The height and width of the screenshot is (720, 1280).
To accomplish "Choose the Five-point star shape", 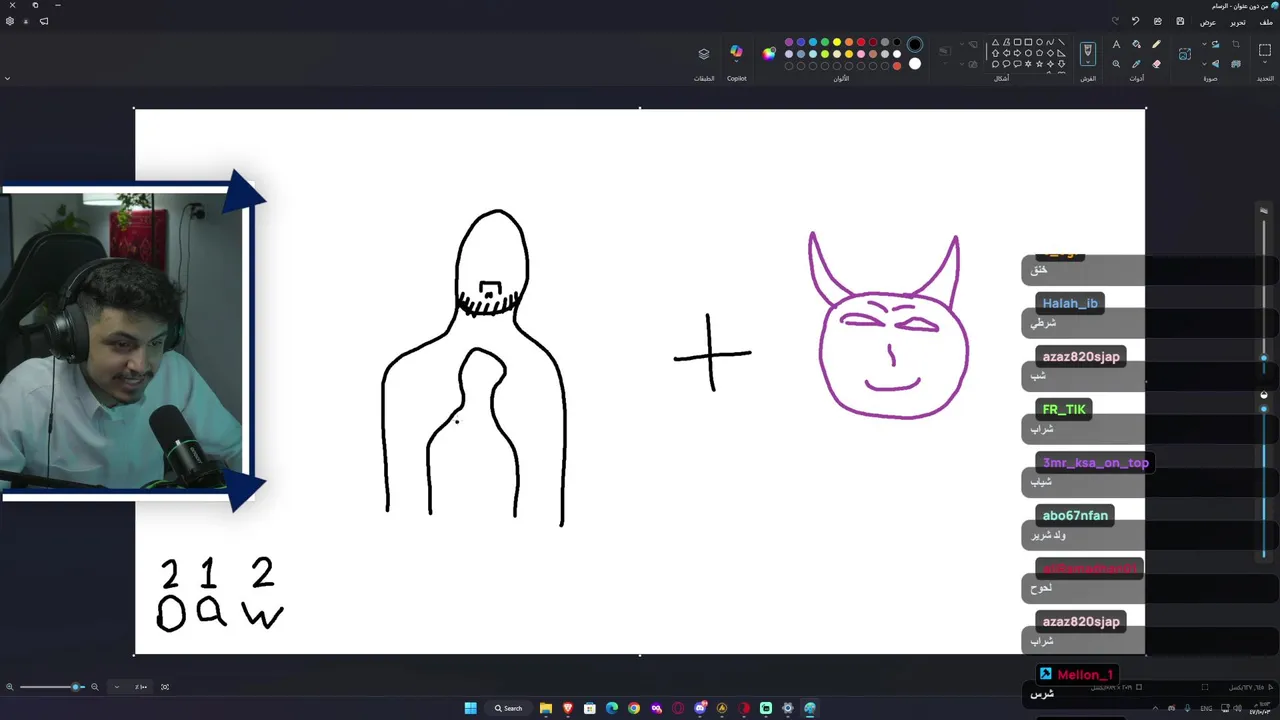I will 1039,64.
